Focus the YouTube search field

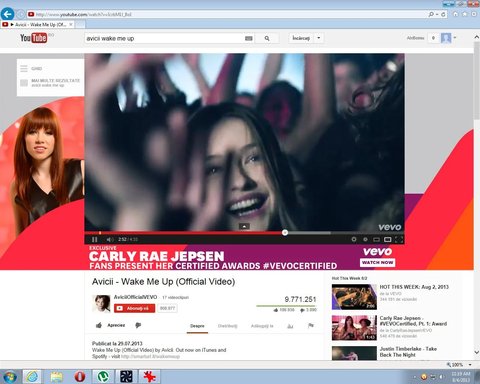tap(165, 38)
